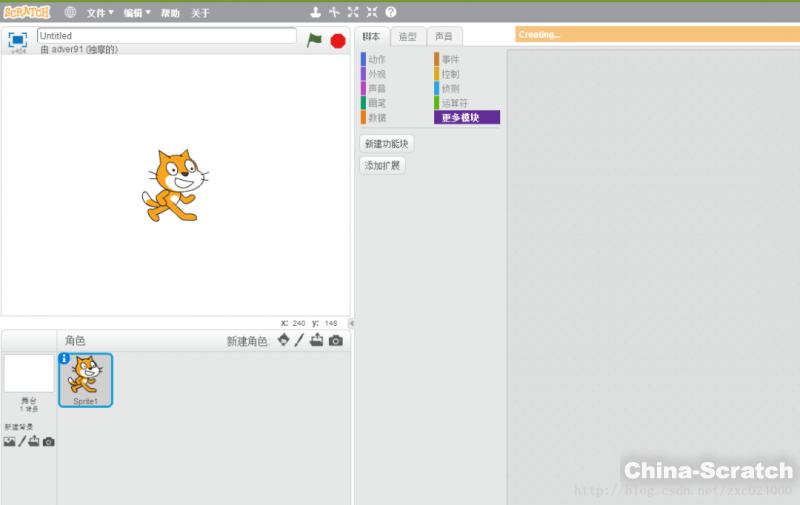Viewport: 800px width, 505px height.
Task: Select the duplicate stamp tool
Action: (316, 12)
